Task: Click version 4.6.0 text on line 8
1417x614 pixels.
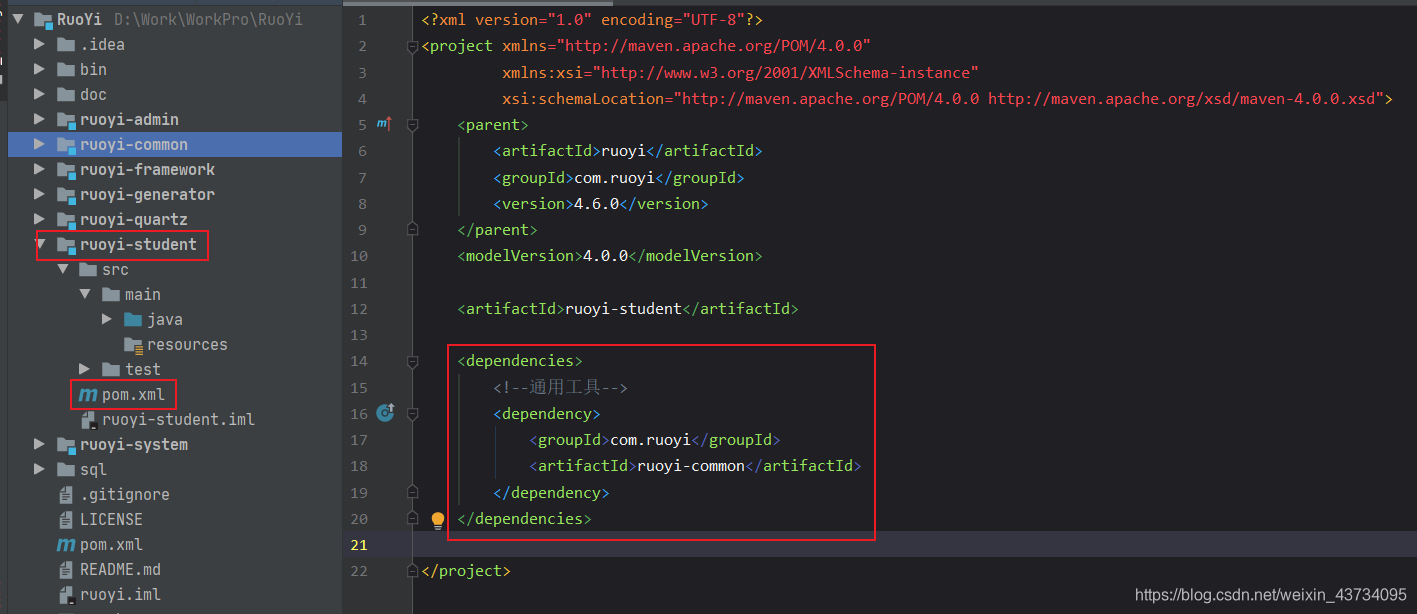Action: click(596, 204)
